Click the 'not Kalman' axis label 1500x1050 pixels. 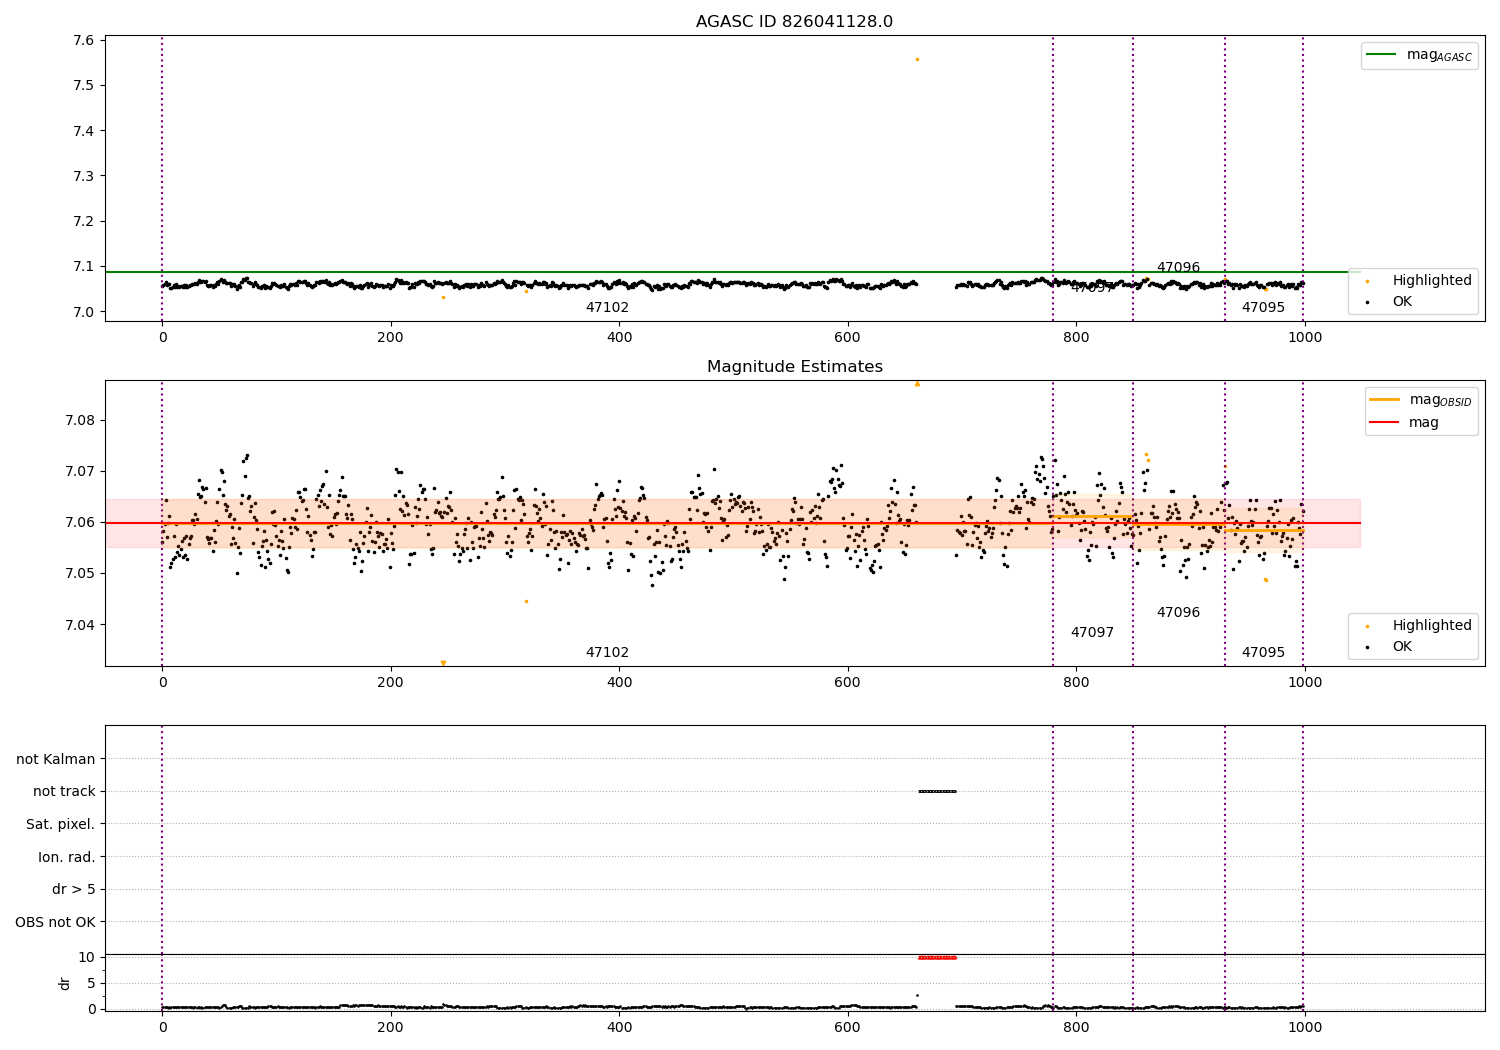[x=56, y=760]
